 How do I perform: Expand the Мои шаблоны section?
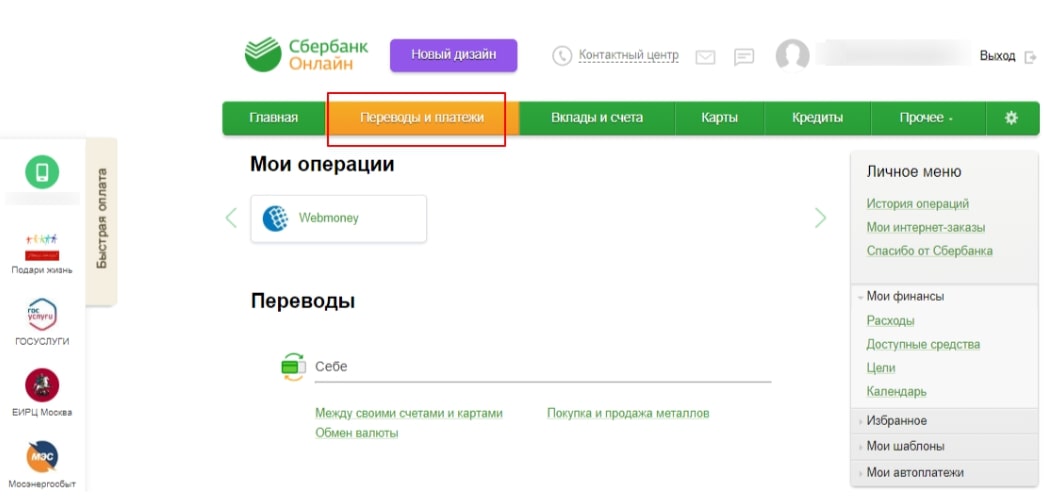pos(943,446)
